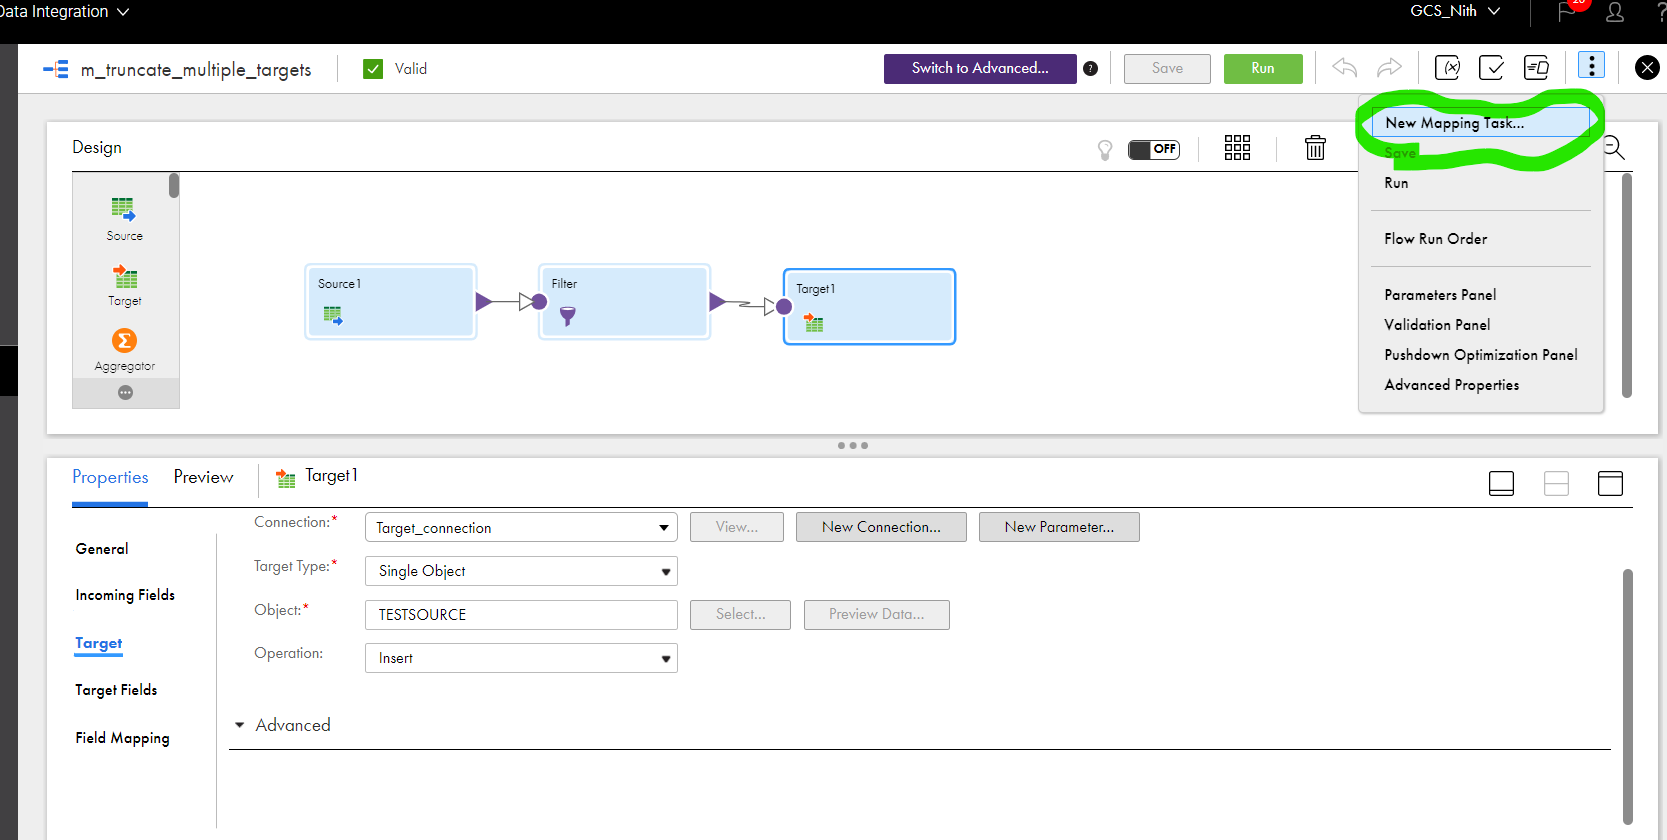
Task: Undo the last action
Action: coord(1344,68)
